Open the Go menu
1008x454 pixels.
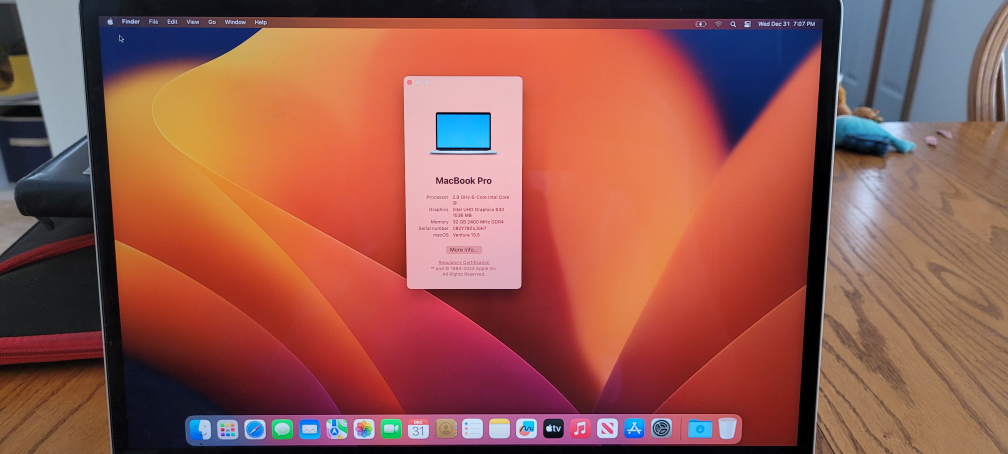click(x=212, y=22)
